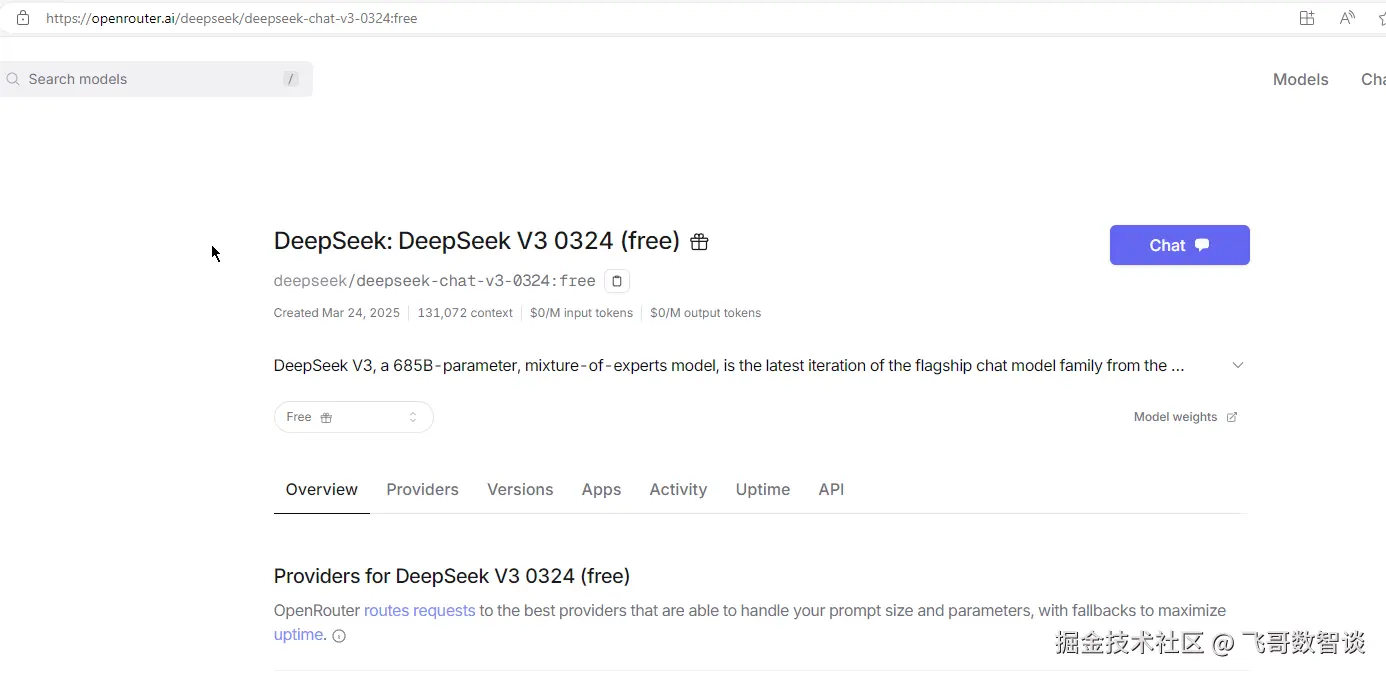
Task: Open the Free variant dropdown
Action: click(x=353, y=417)
